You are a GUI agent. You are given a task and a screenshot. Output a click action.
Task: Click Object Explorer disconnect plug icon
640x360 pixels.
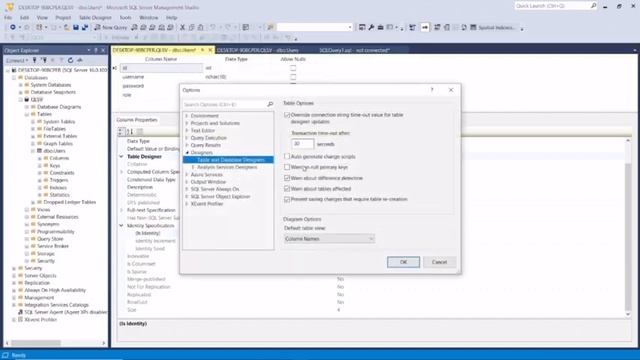(43, 60)
